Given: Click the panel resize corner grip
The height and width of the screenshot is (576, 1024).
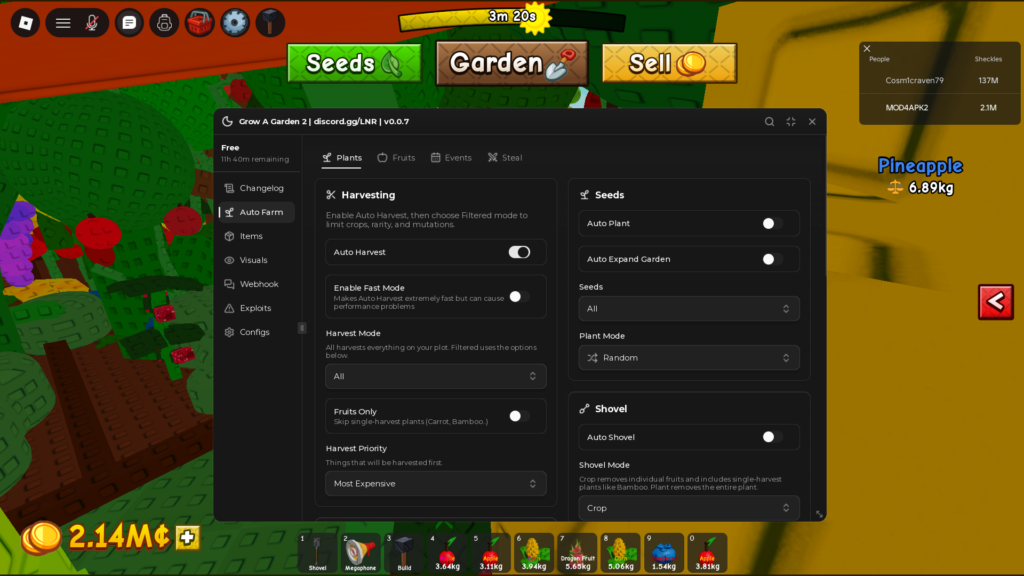Looking at the screenshot, I should point(819,514).
